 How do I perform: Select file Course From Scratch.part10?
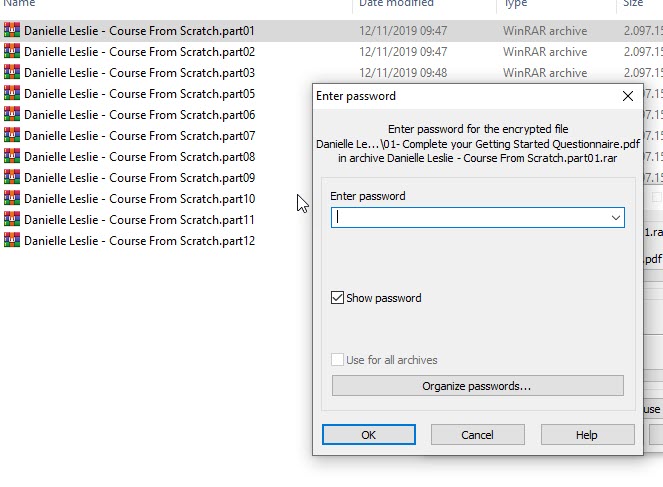pyautogui.click(x=140, y=199)
